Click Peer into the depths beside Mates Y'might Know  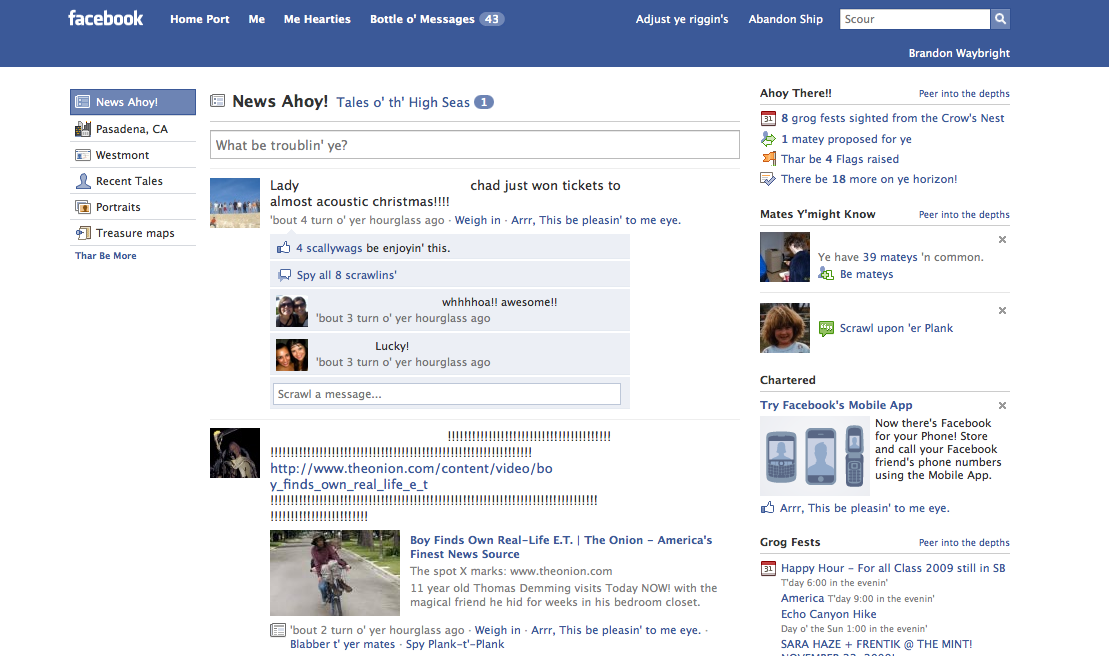(x=964, y=214)
